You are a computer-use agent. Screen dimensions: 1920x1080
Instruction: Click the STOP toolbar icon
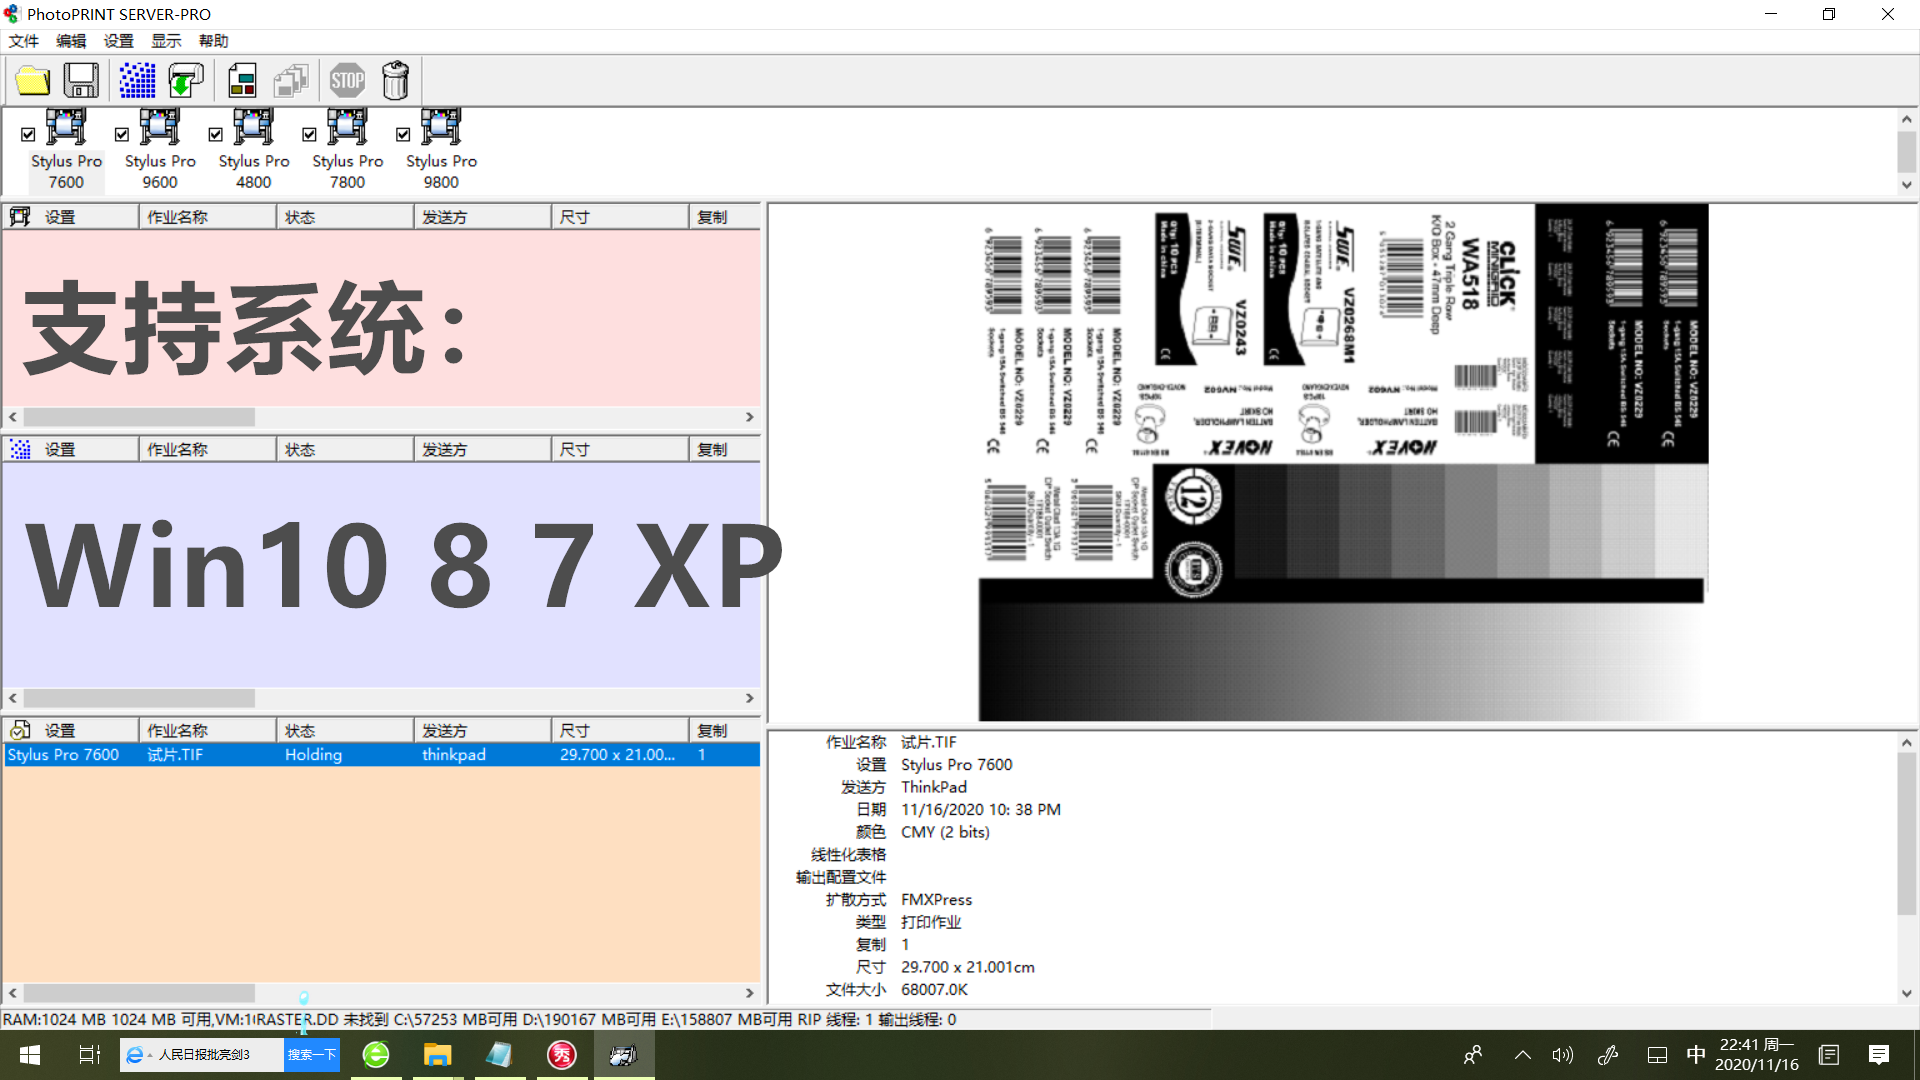pyautogui.click(x=347, y=80)
